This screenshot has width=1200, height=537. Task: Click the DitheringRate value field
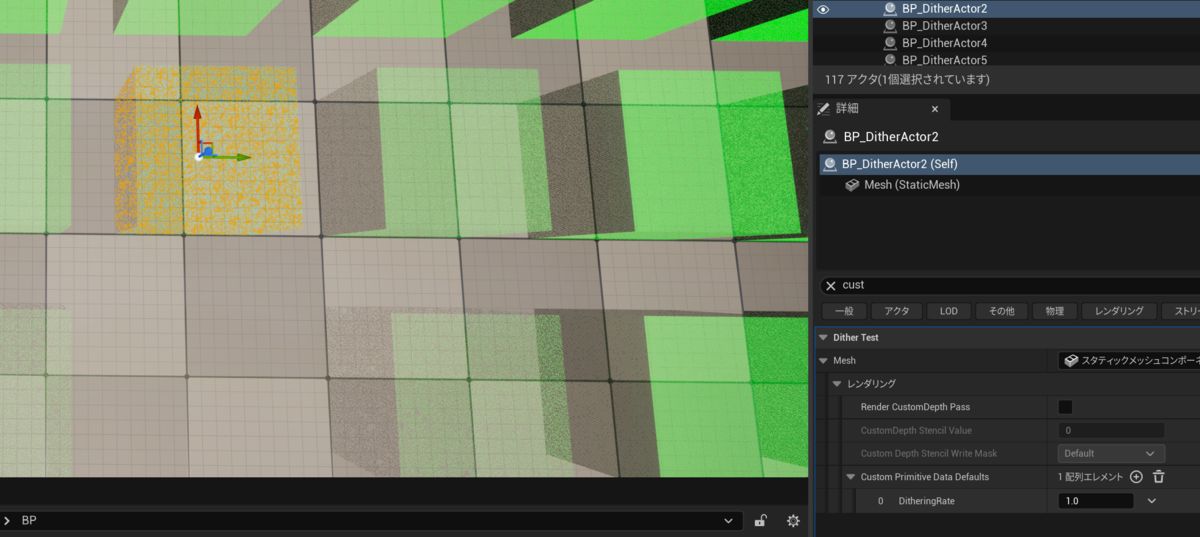click(x=1095, y=501)
